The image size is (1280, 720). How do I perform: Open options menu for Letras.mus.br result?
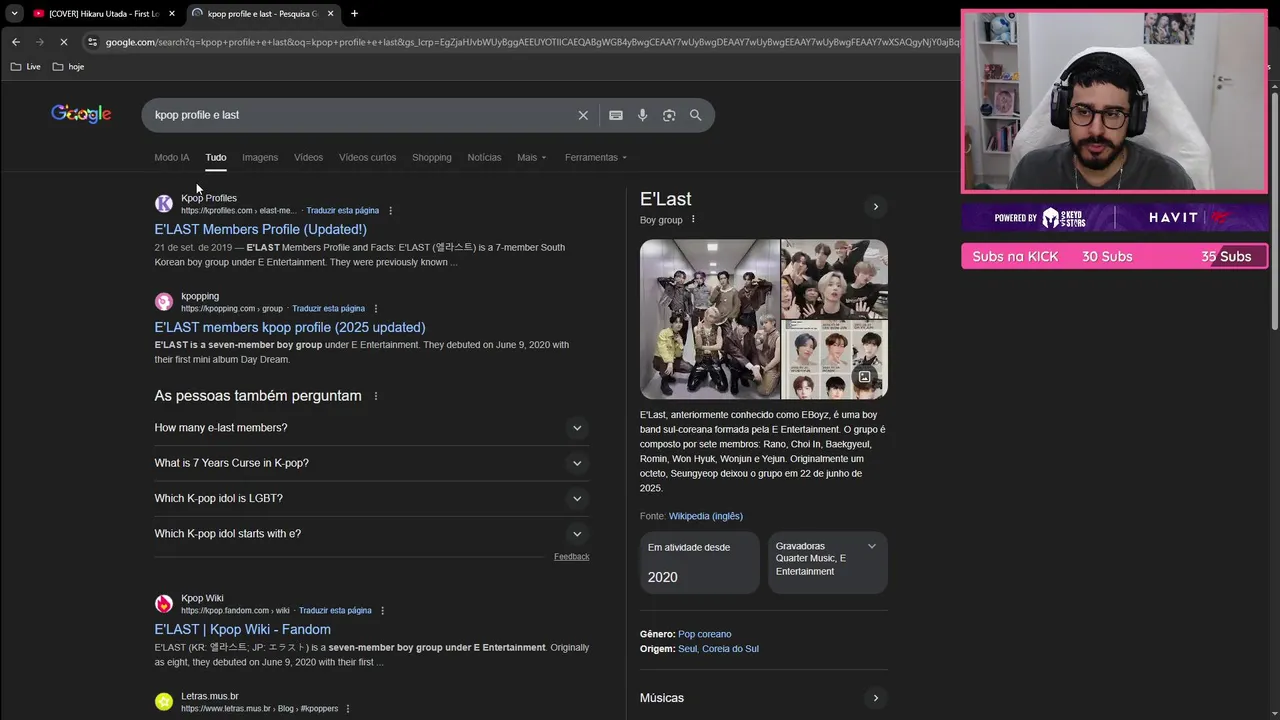[348, 709]
